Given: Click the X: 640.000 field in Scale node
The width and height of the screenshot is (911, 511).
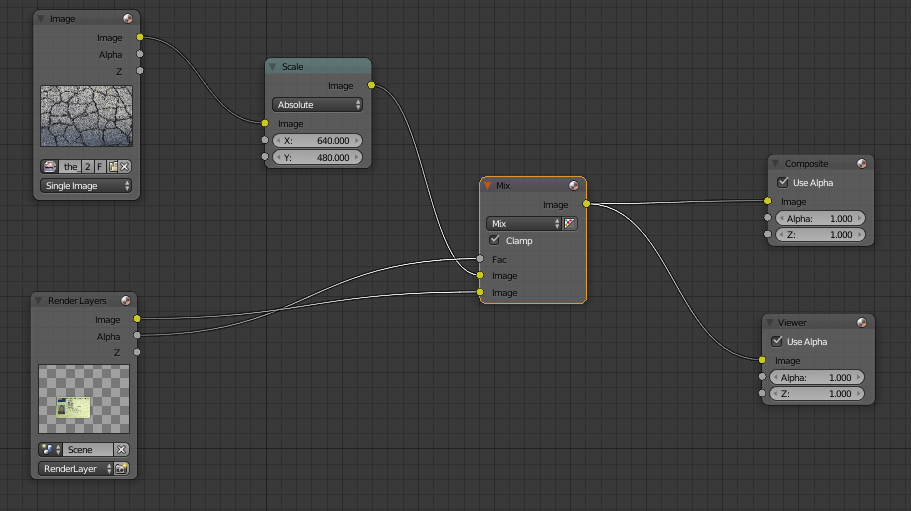Looking at the screenshot, I should 317,141.
